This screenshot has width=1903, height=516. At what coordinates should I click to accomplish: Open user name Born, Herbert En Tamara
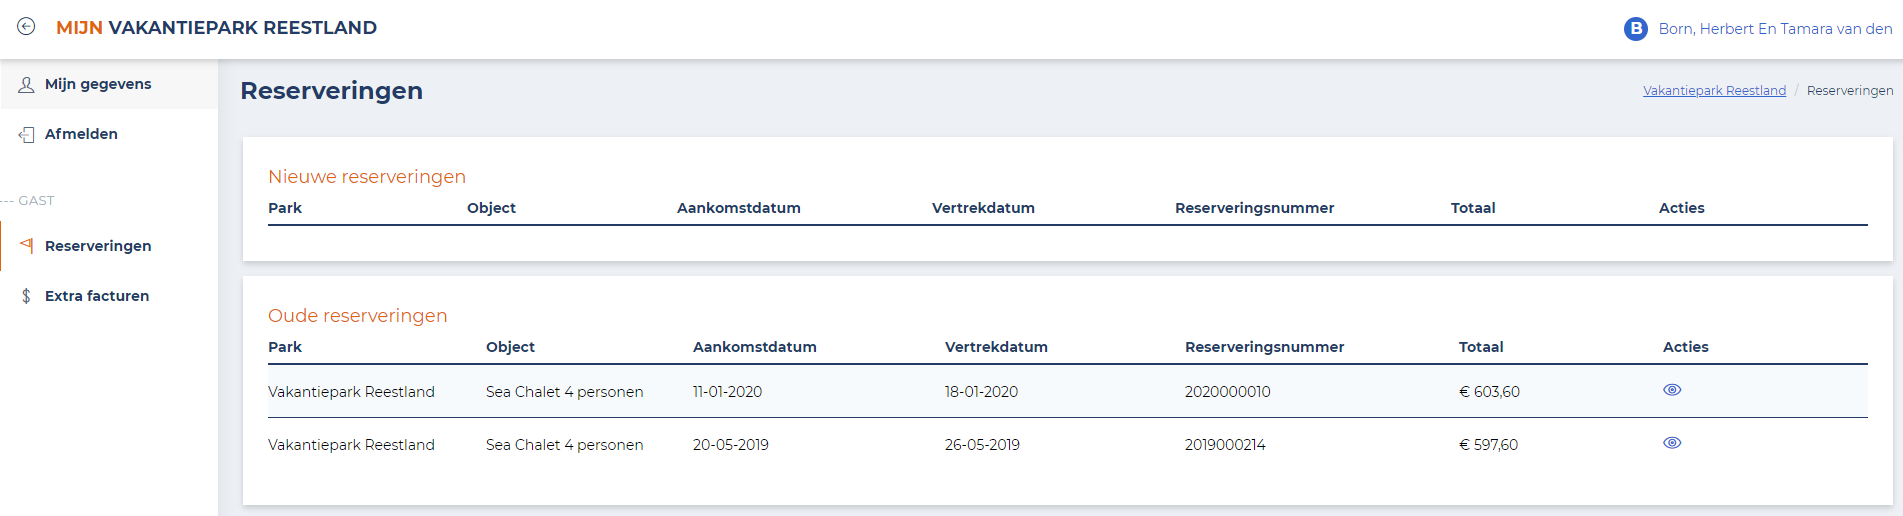point(1775,29)
